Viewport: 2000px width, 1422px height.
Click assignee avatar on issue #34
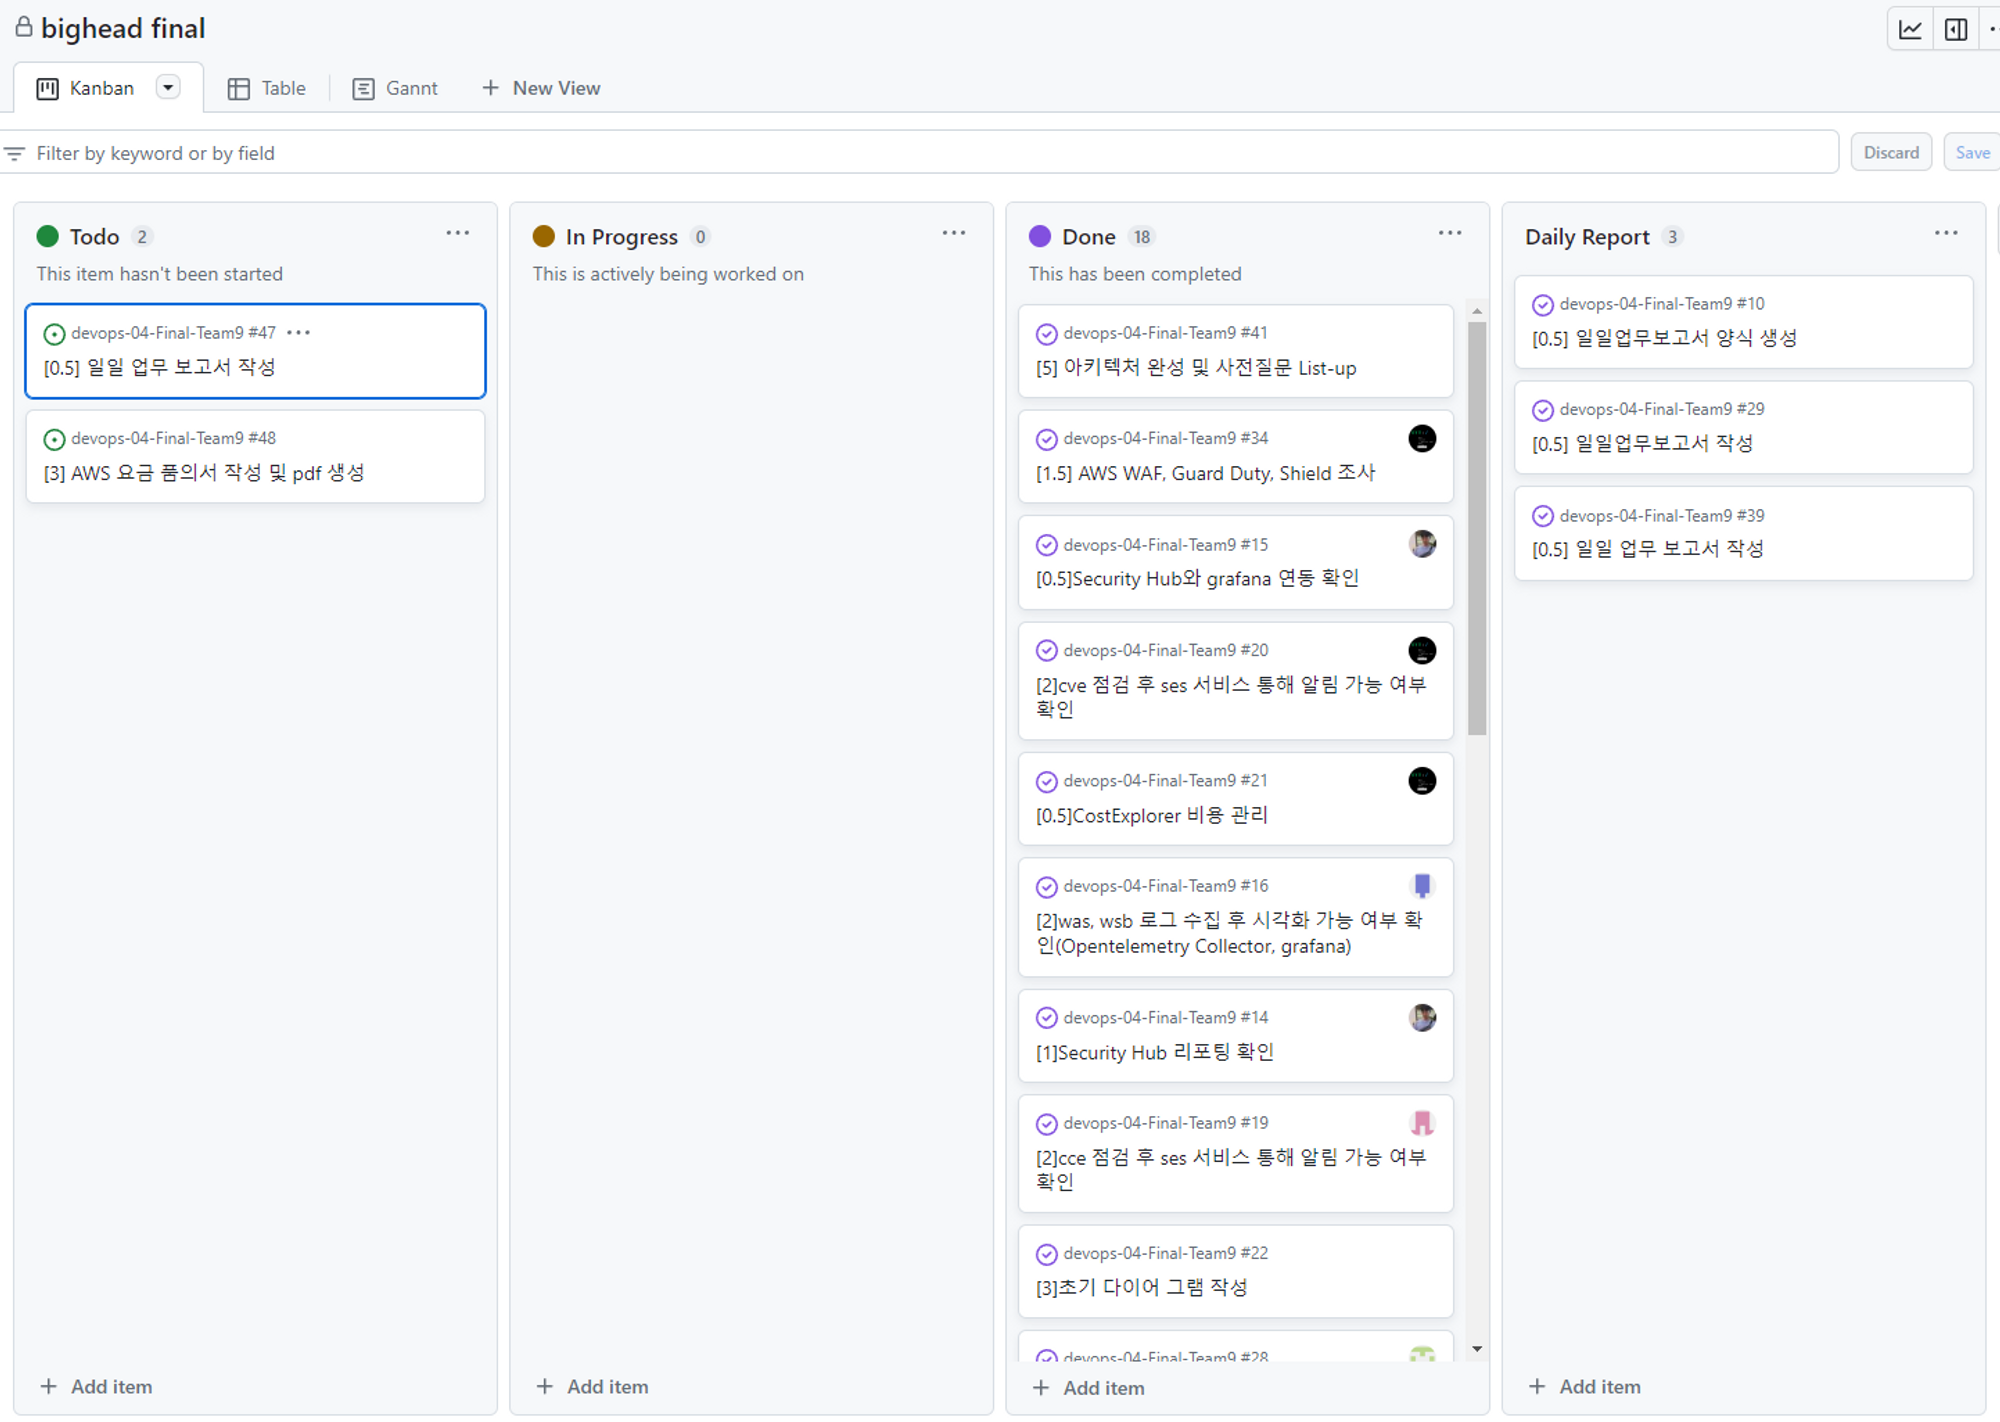coord(1421,438)
